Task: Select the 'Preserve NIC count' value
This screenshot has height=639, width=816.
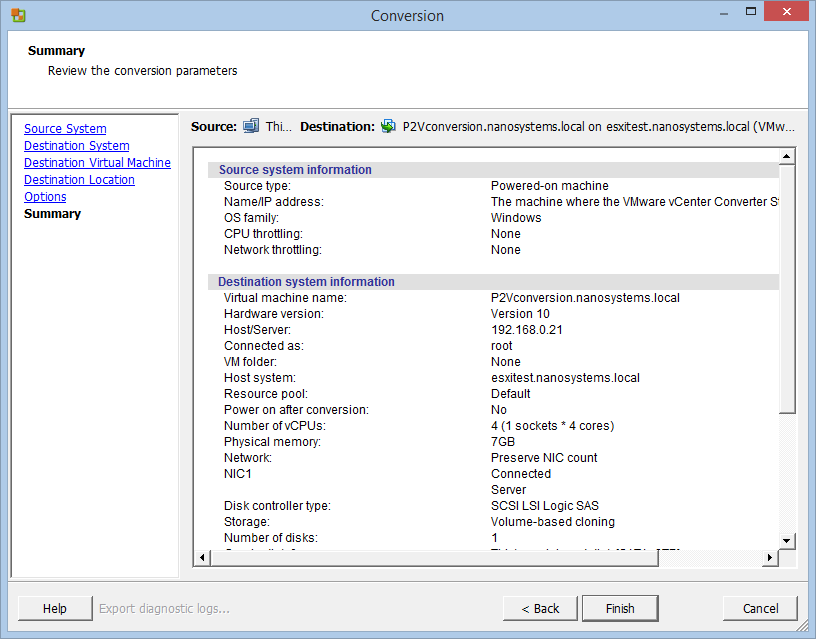Action: [x=544, y=458]
